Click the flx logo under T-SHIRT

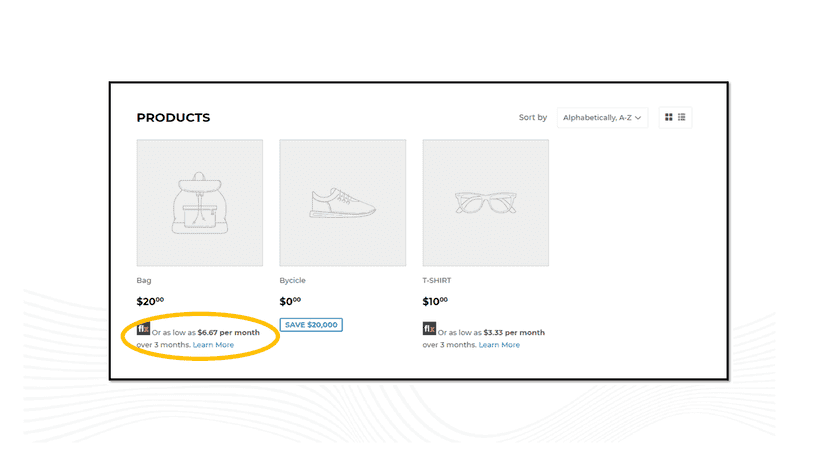coord(429,329)
